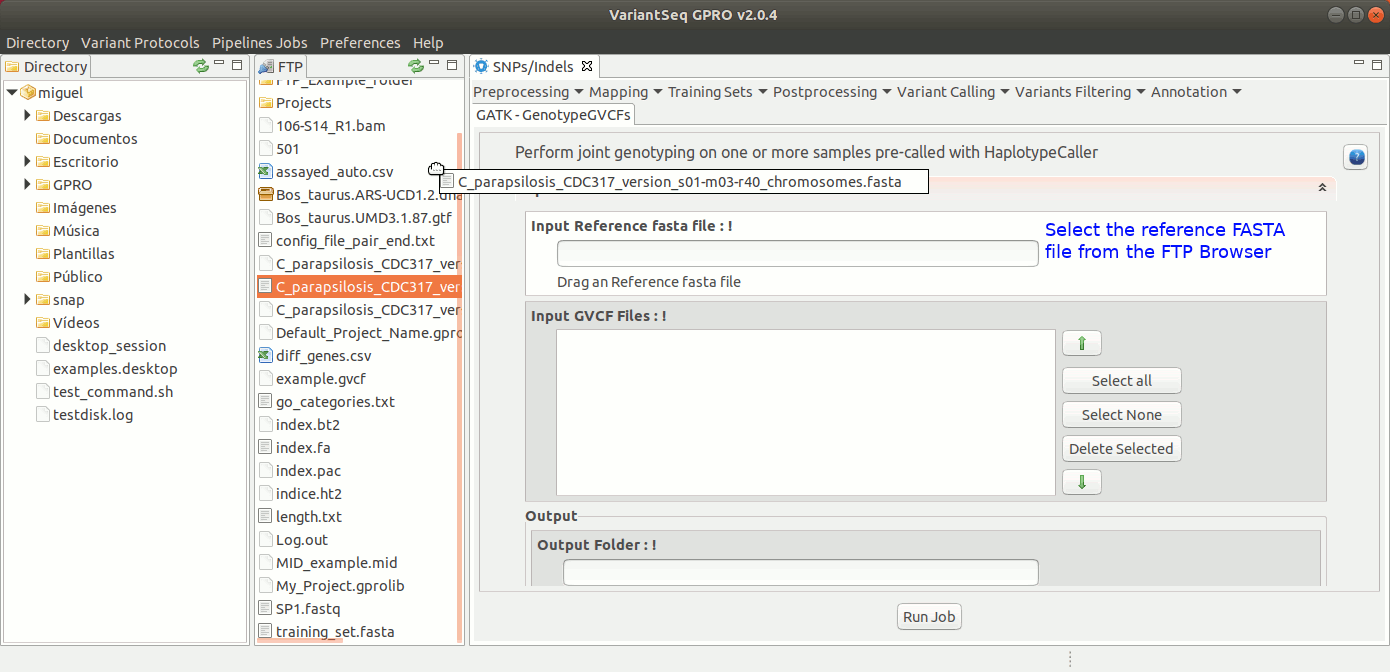
Task: Expand the GPRO folder tree
Action: (x=28, y=185)
